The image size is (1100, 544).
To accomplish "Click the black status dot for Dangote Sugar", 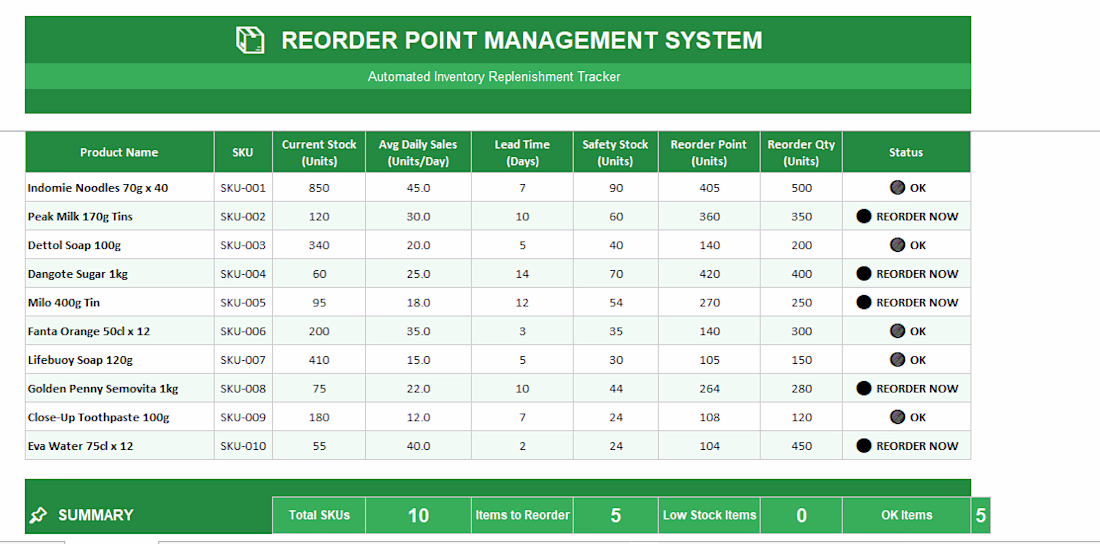I will tap(864, 274).
